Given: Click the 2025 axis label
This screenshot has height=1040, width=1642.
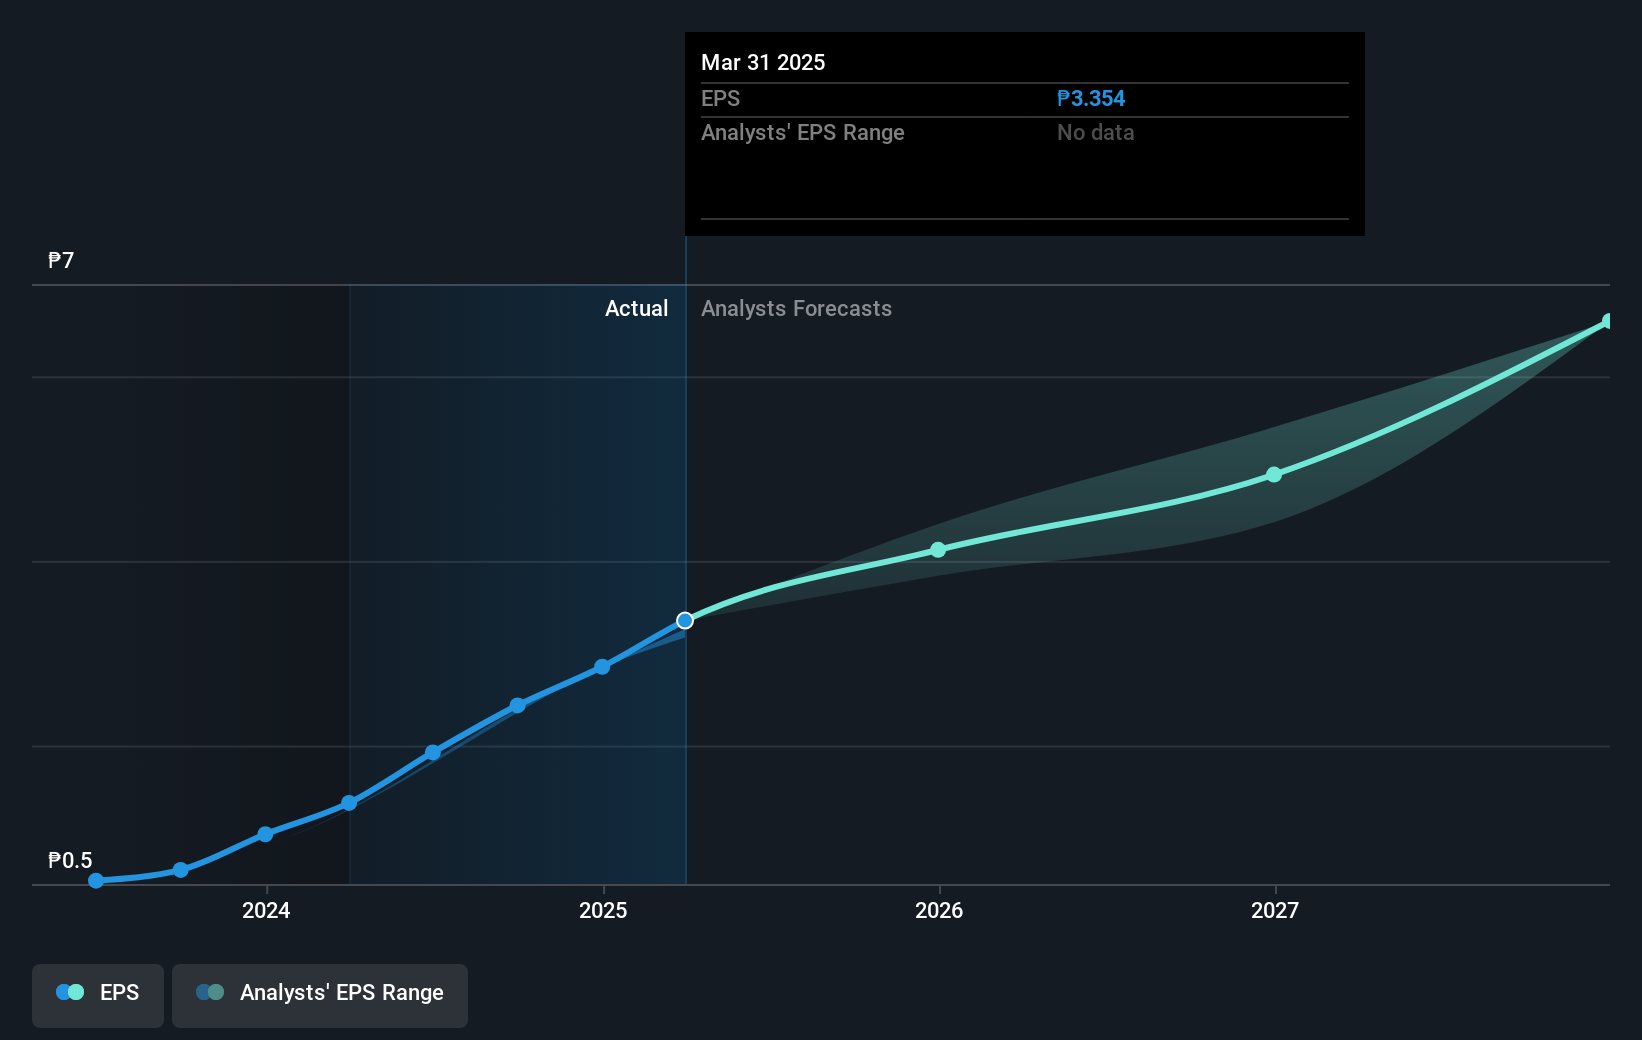Looking at the screenshot, I should (x=603, y=910).
